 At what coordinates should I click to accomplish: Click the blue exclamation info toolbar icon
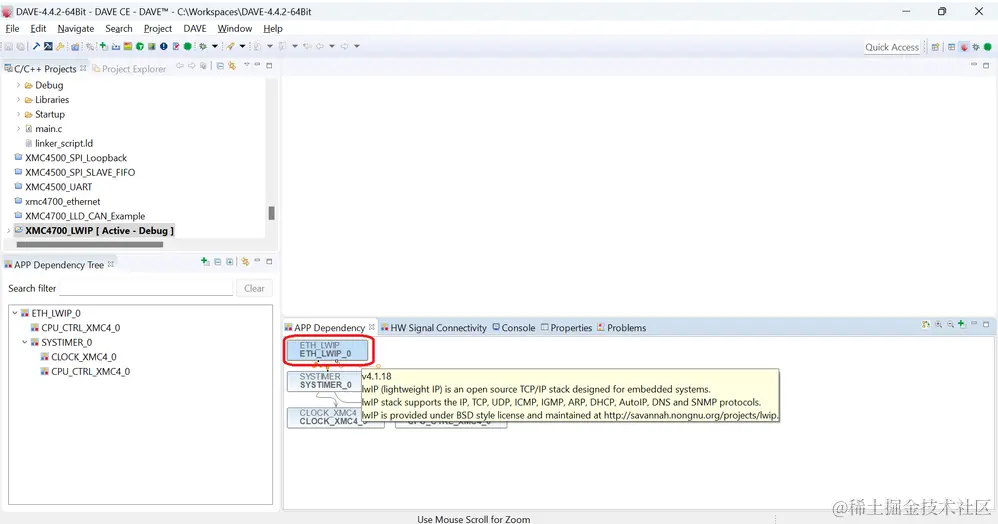click(164, 46)
